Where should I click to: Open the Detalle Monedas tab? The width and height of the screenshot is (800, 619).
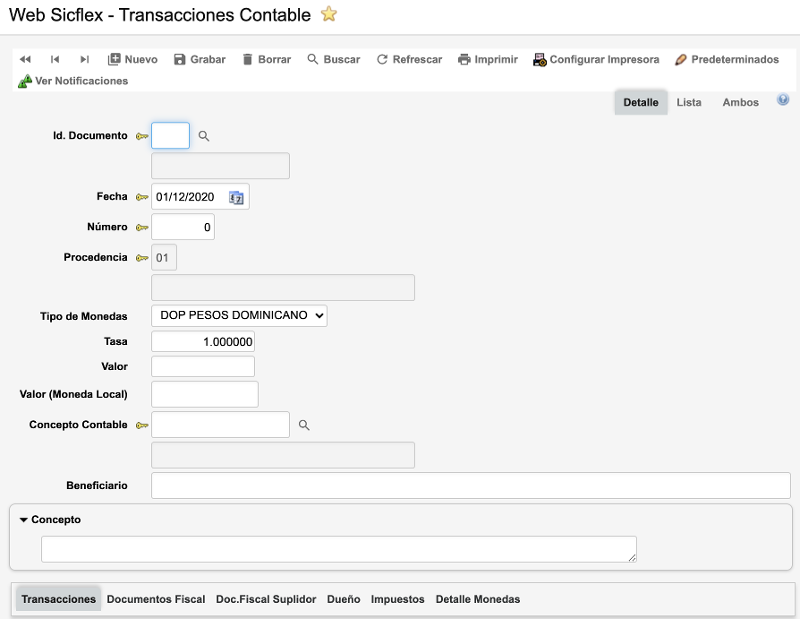pyautogui.click(x=477, y=599)
